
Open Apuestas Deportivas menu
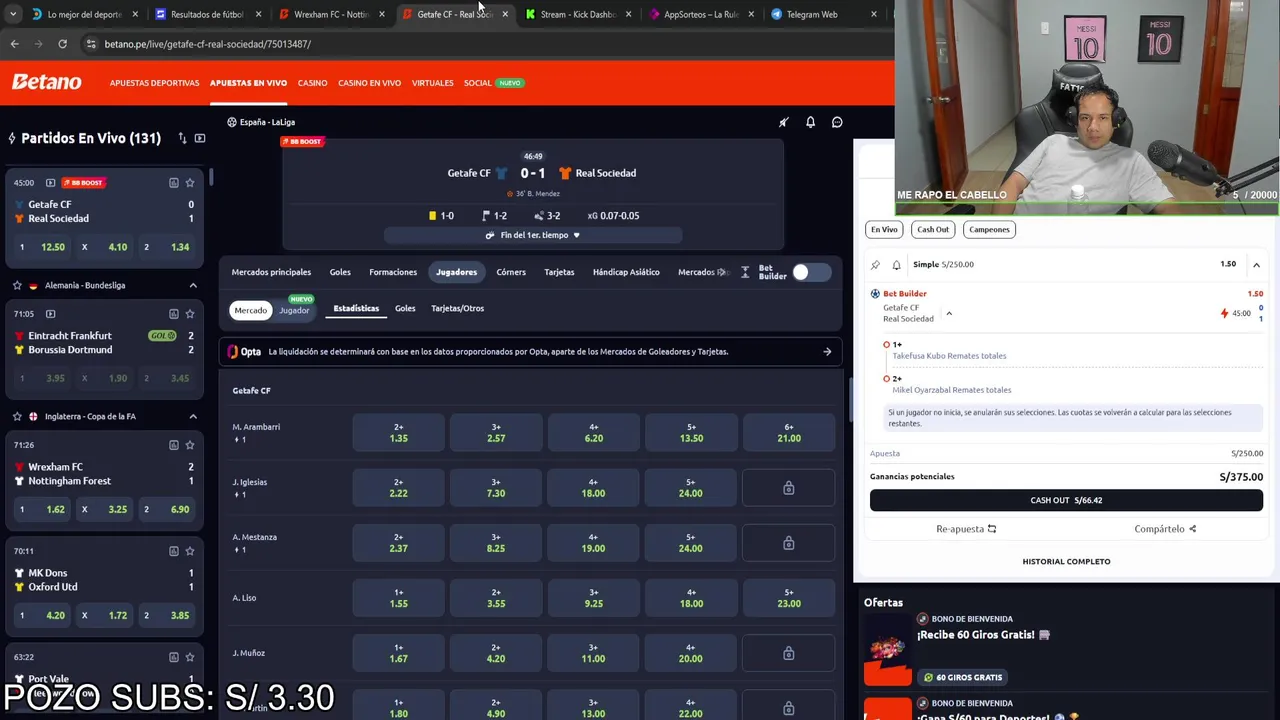click(154, 83)
